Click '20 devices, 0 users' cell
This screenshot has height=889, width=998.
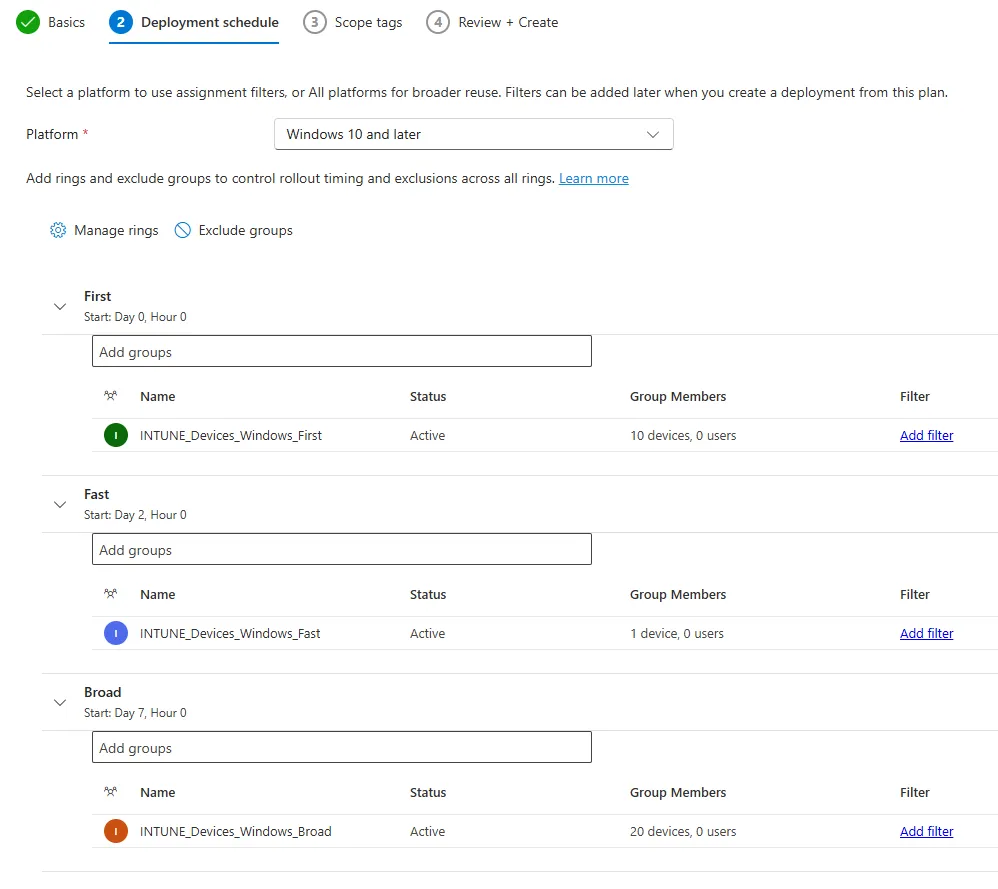[683, 831]
